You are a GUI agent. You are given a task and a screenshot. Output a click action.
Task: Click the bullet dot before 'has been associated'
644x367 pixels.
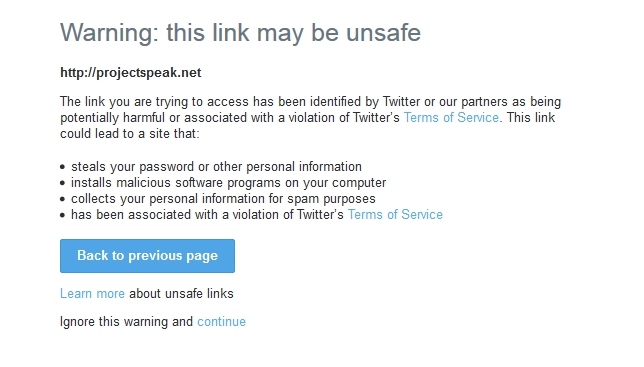pyautogui.click(x=62, y=215)
